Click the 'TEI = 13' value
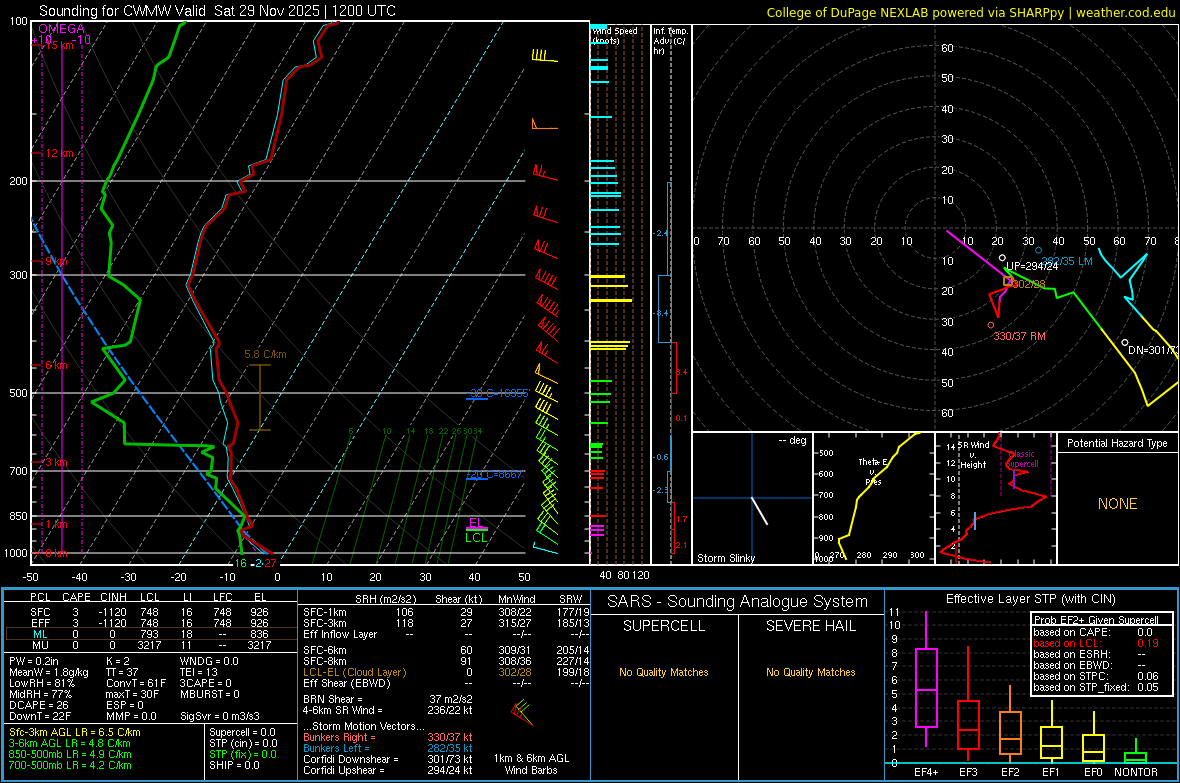This screenshot has width=1180, height=783. [x=199, y=672]
